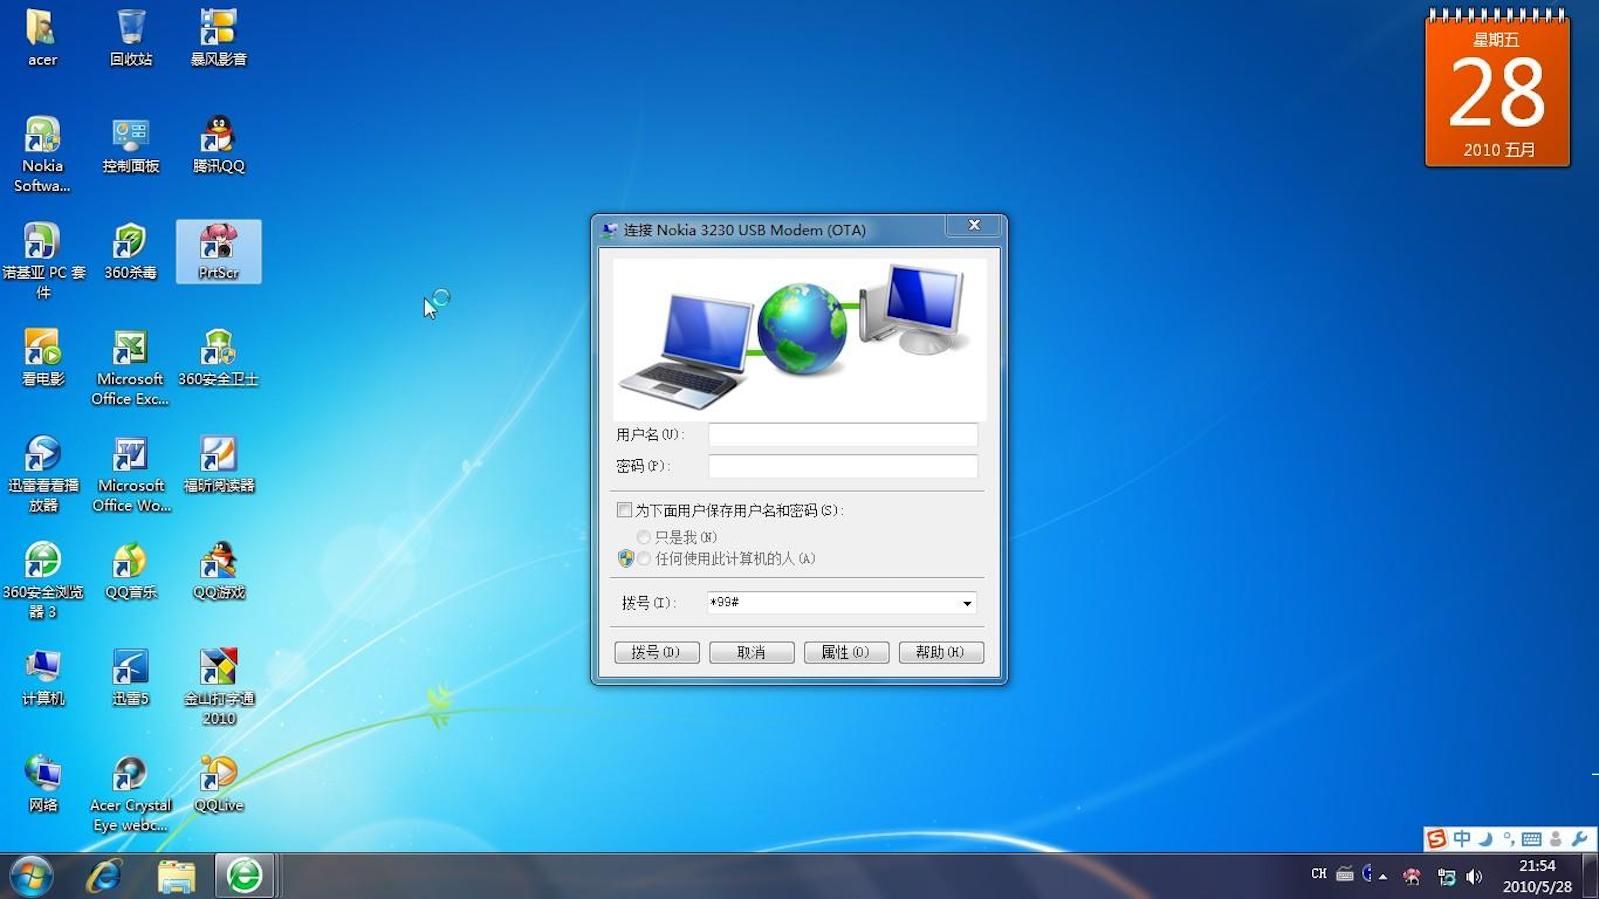Click the 用户名 username input field
1599x899 pixels.
pyautogui.click(x=842, y=434)
